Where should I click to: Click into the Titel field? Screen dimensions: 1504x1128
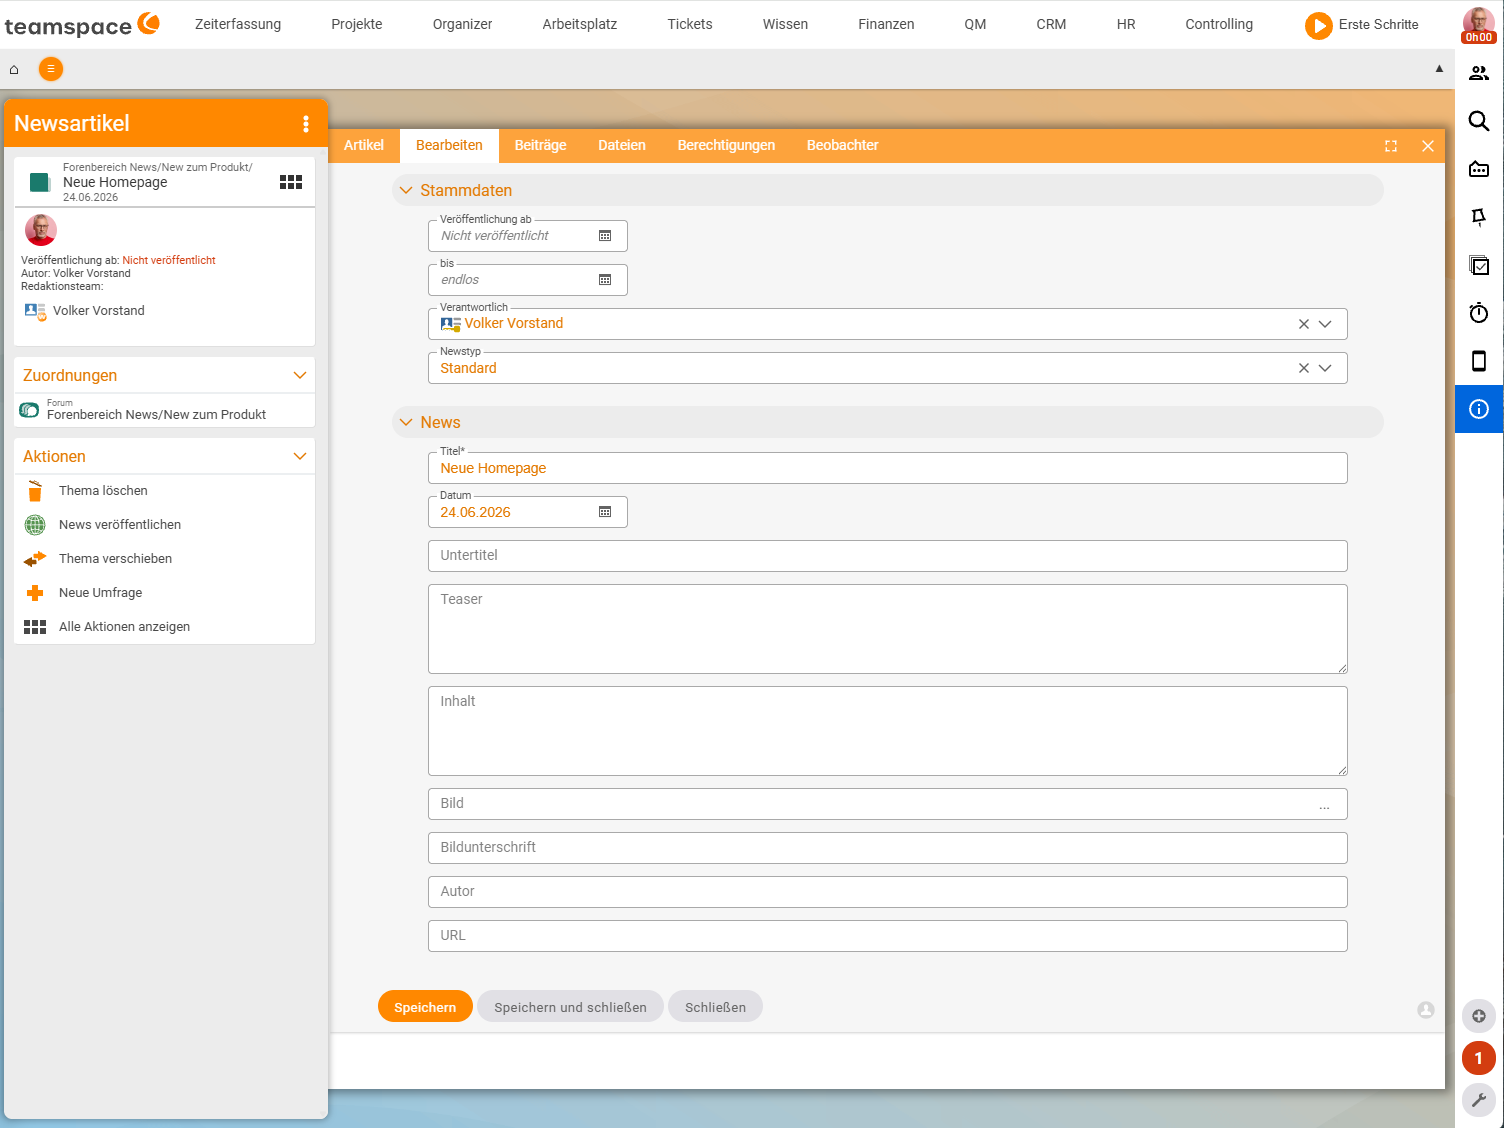coord(888,468)
